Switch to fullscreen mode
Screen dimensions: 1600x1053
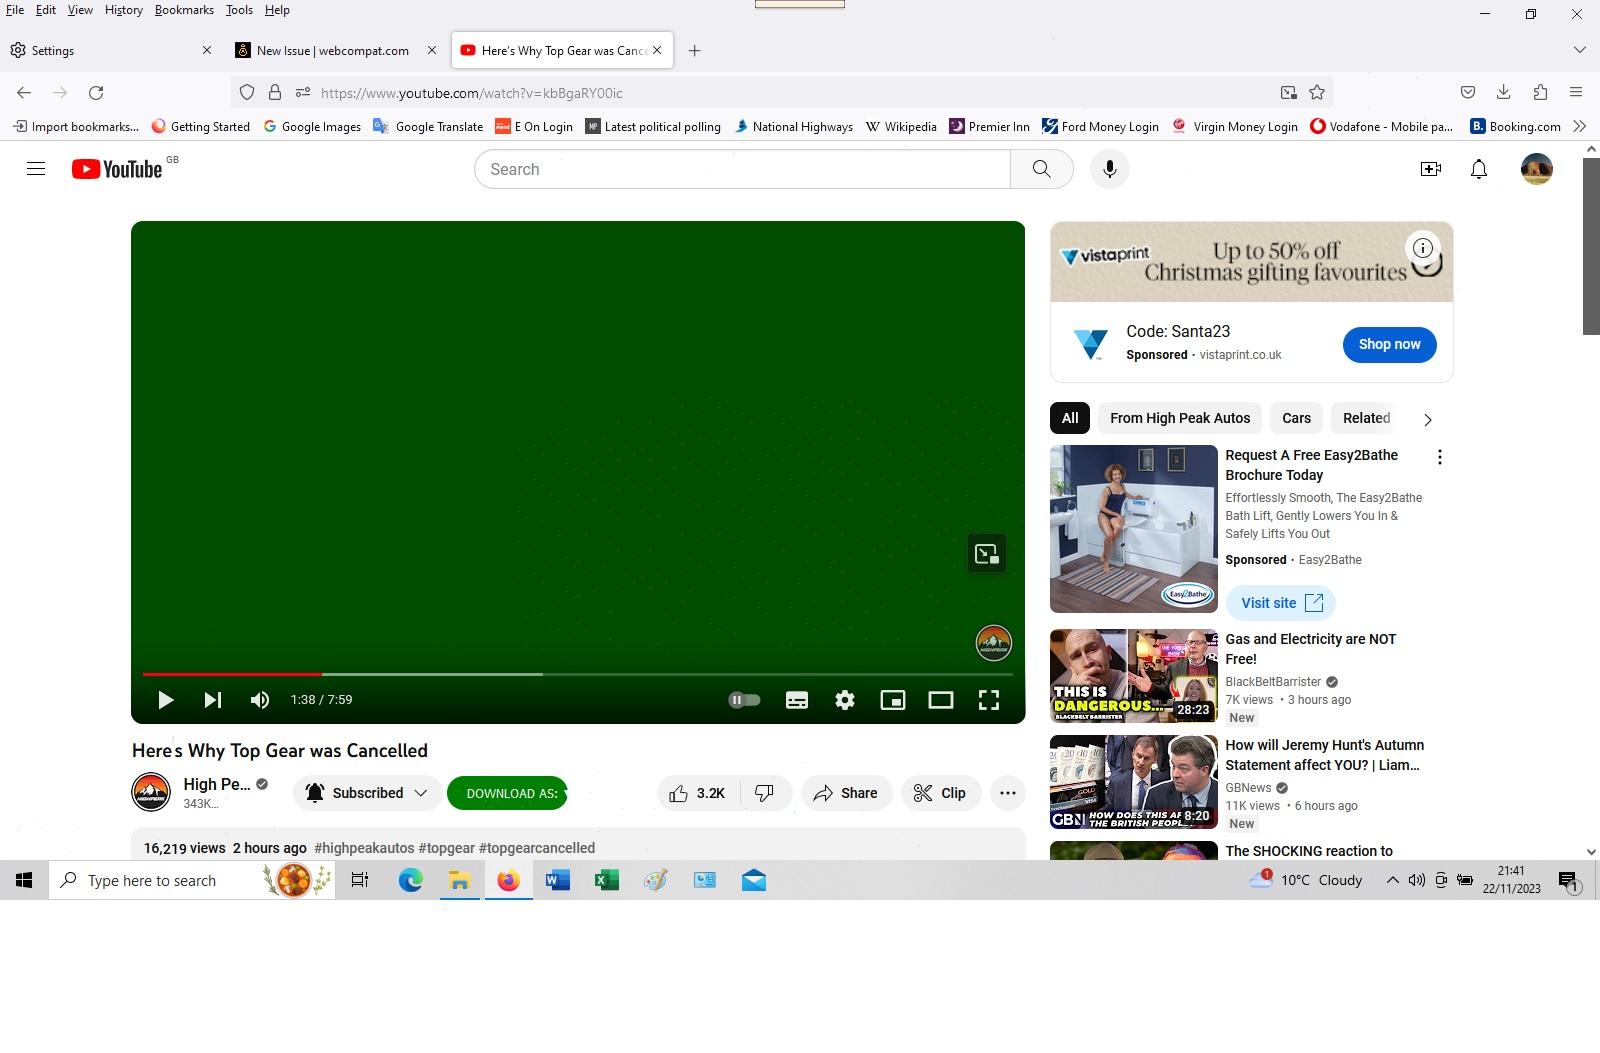[988, 700]
